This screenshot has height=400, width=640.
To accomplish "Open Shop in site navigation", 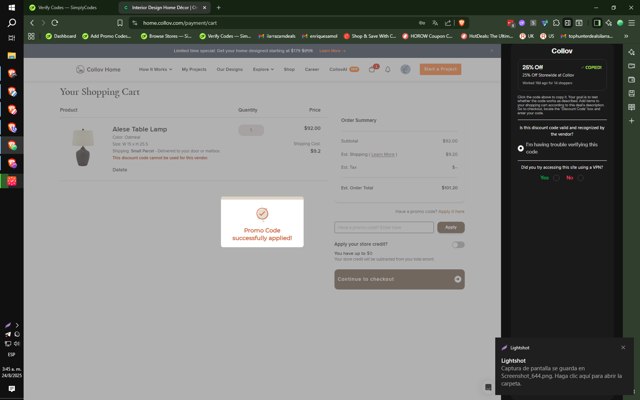I will [x=289, y=69].
